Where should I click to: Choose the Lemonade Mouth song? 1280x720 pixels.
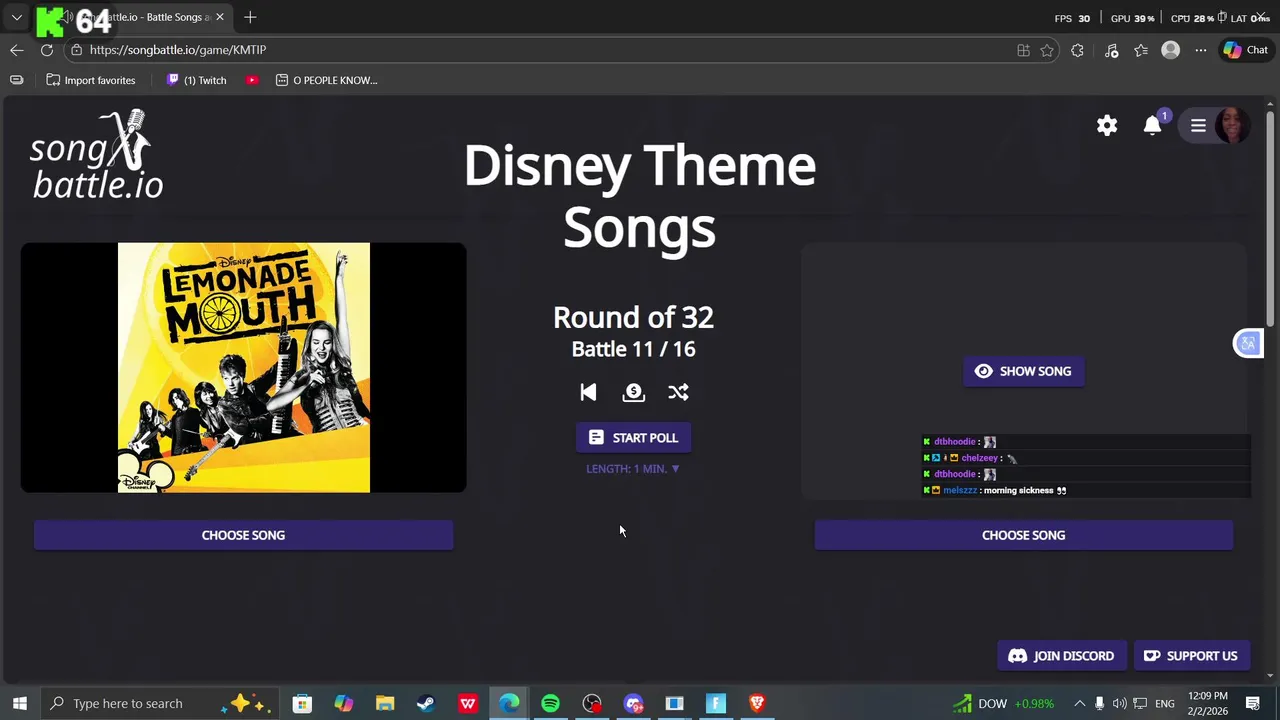(243, 535)
